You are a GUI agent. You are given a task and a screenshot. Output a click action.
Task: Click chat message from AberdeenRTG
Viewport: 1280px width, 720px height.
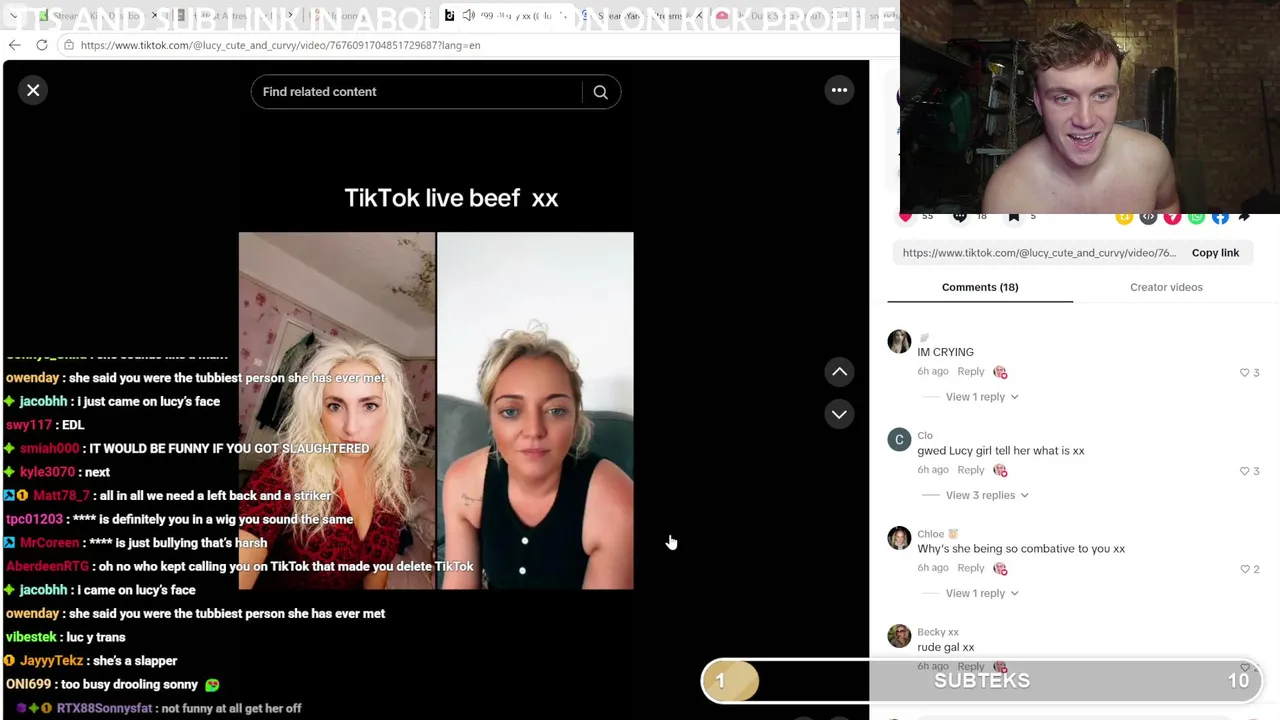click(x=240, y=566)
